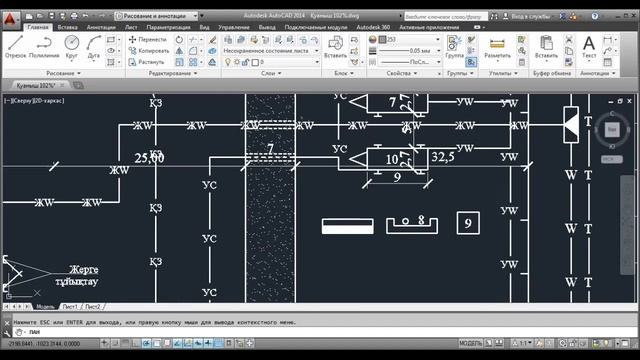Image resolution: width=640 pixels, height=360 pixels.
Task: Switch to the Параметризация ribbon tab
Action: [x=168, y=27]
